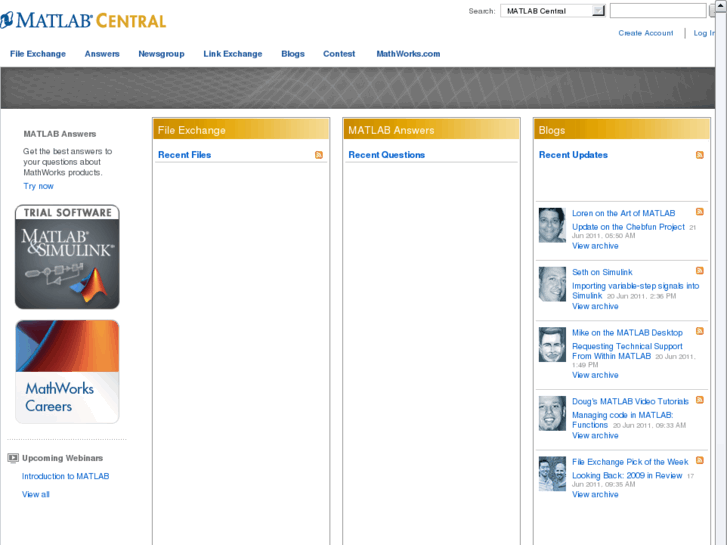Go to MathWorks.com in navigation
727x545 pixels.
408,54
